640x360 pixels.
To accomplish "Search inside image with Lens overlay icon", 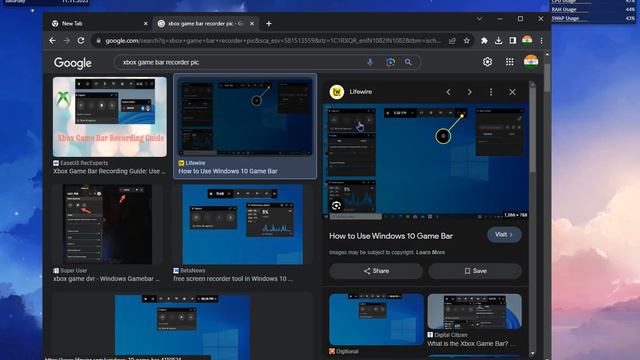I will point(336,206).
